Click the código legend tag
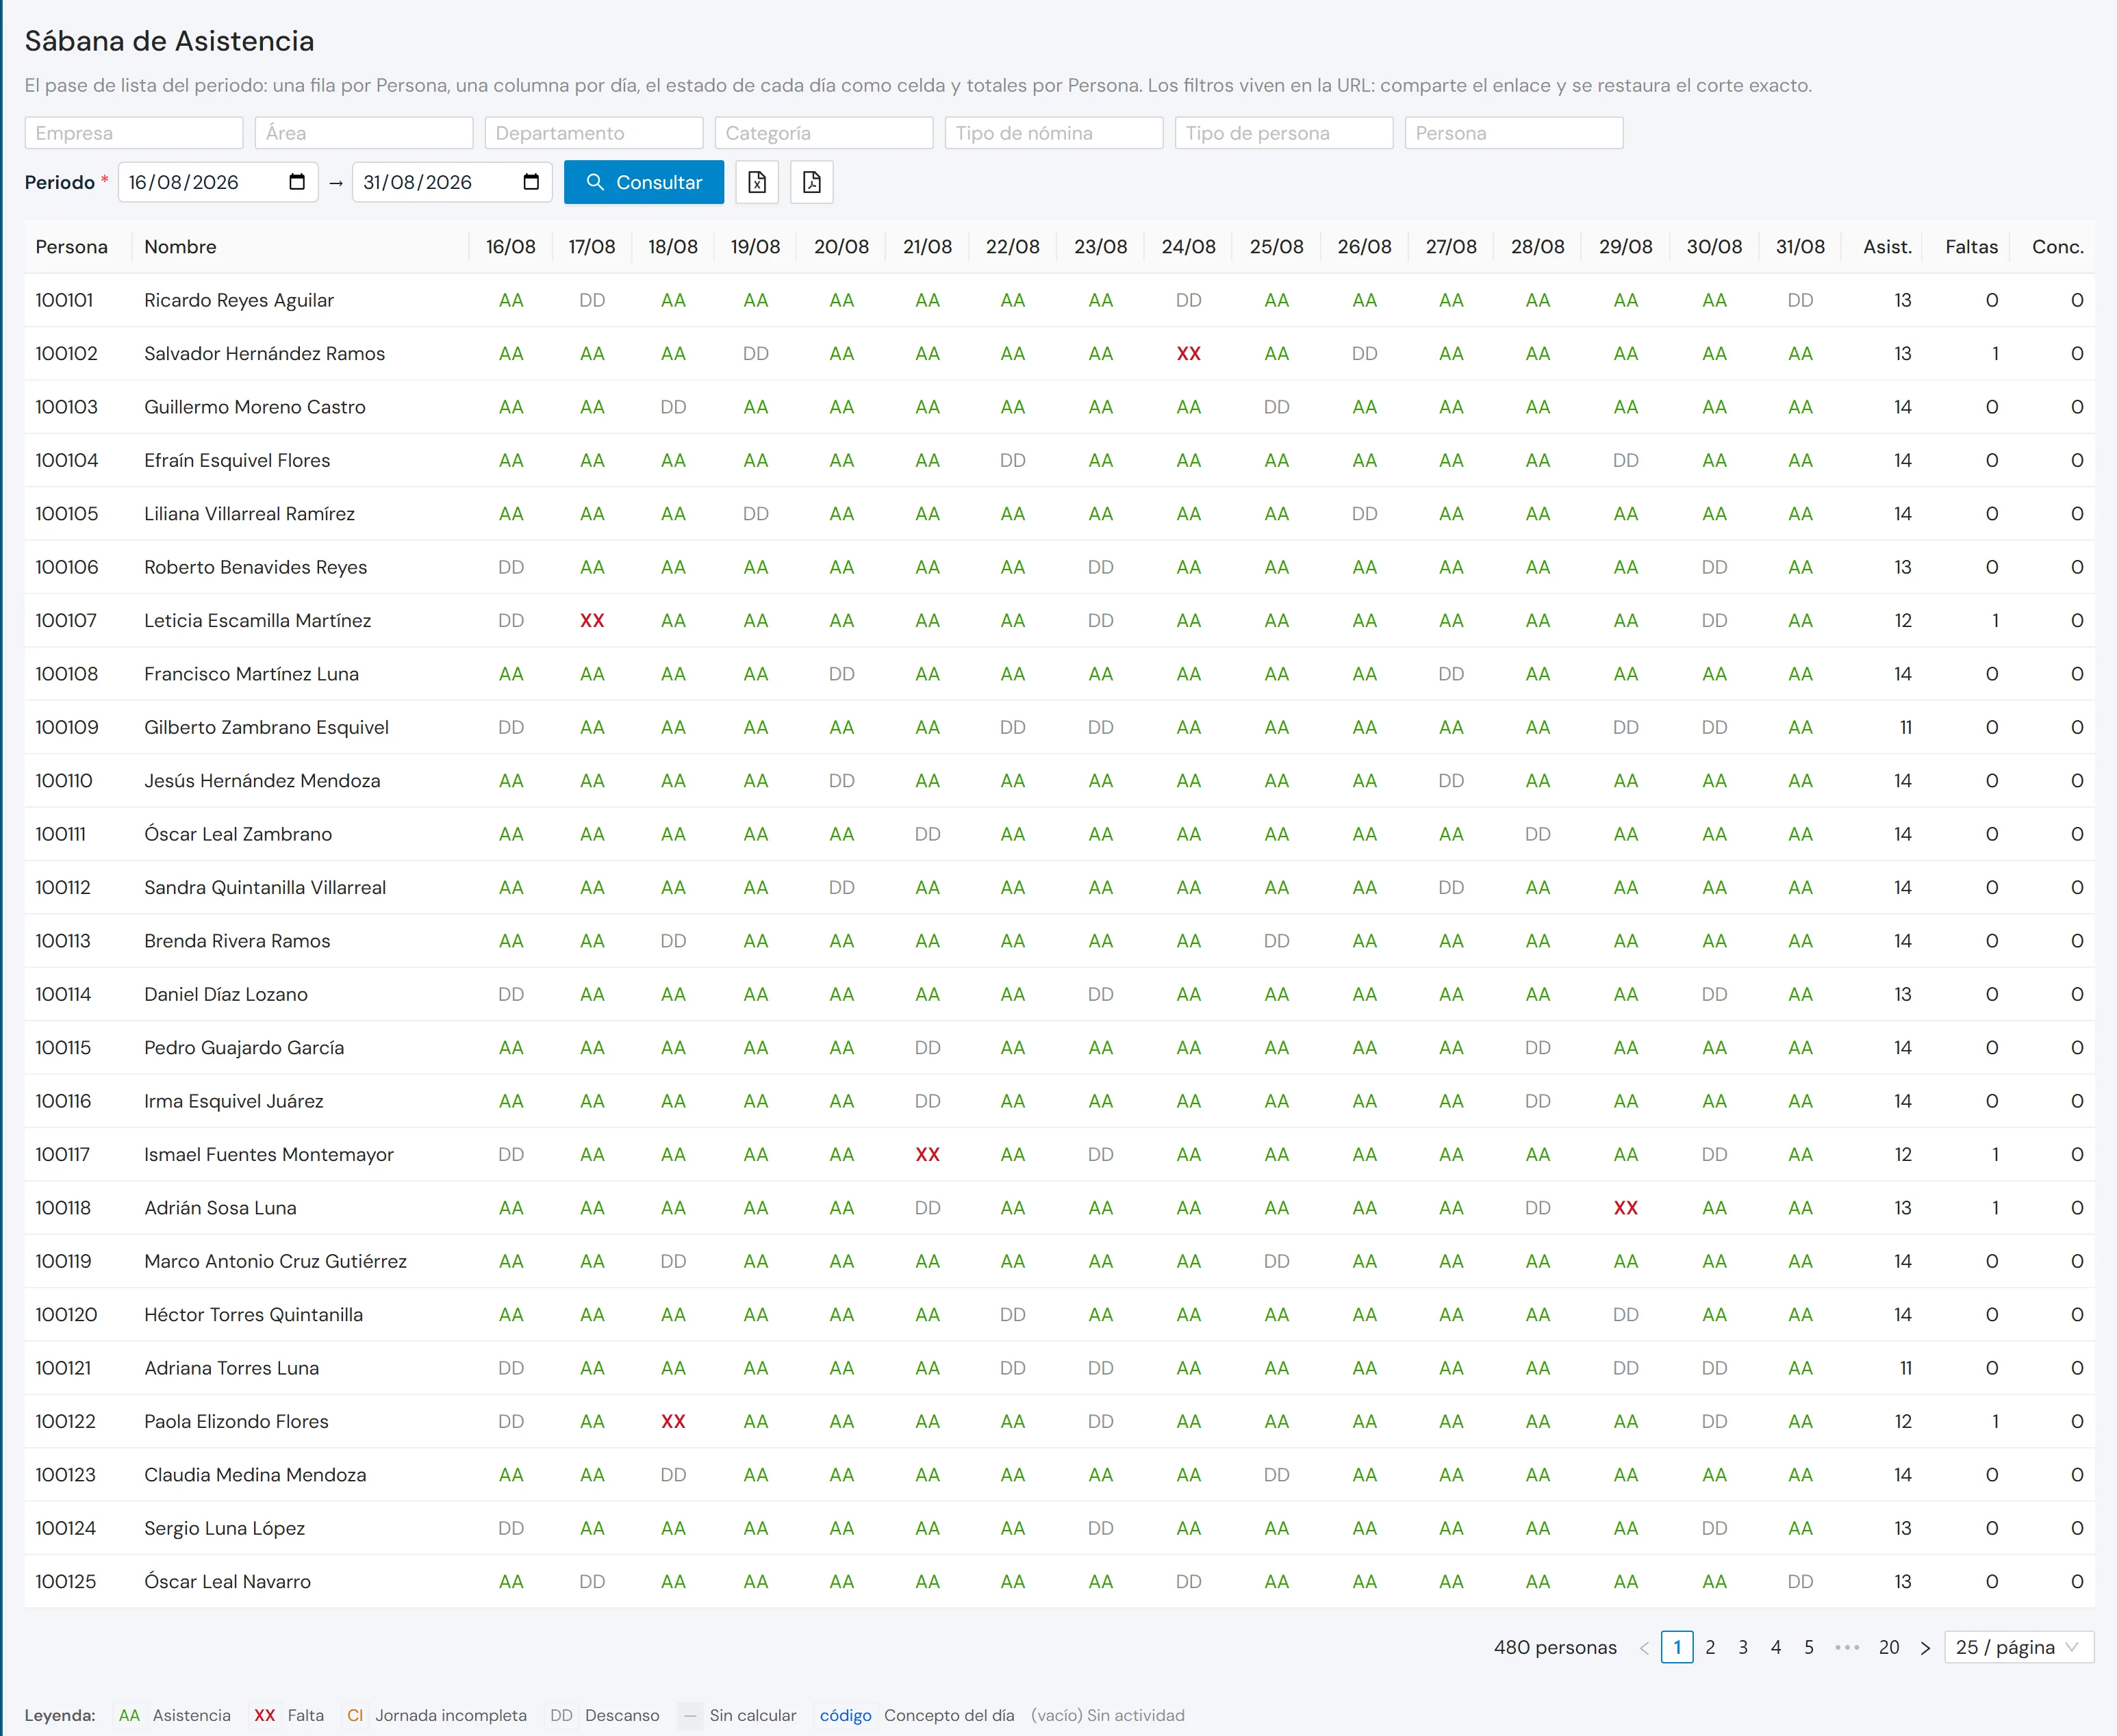Viewport: 2117px width, 1736px height. pos(846,1715)
